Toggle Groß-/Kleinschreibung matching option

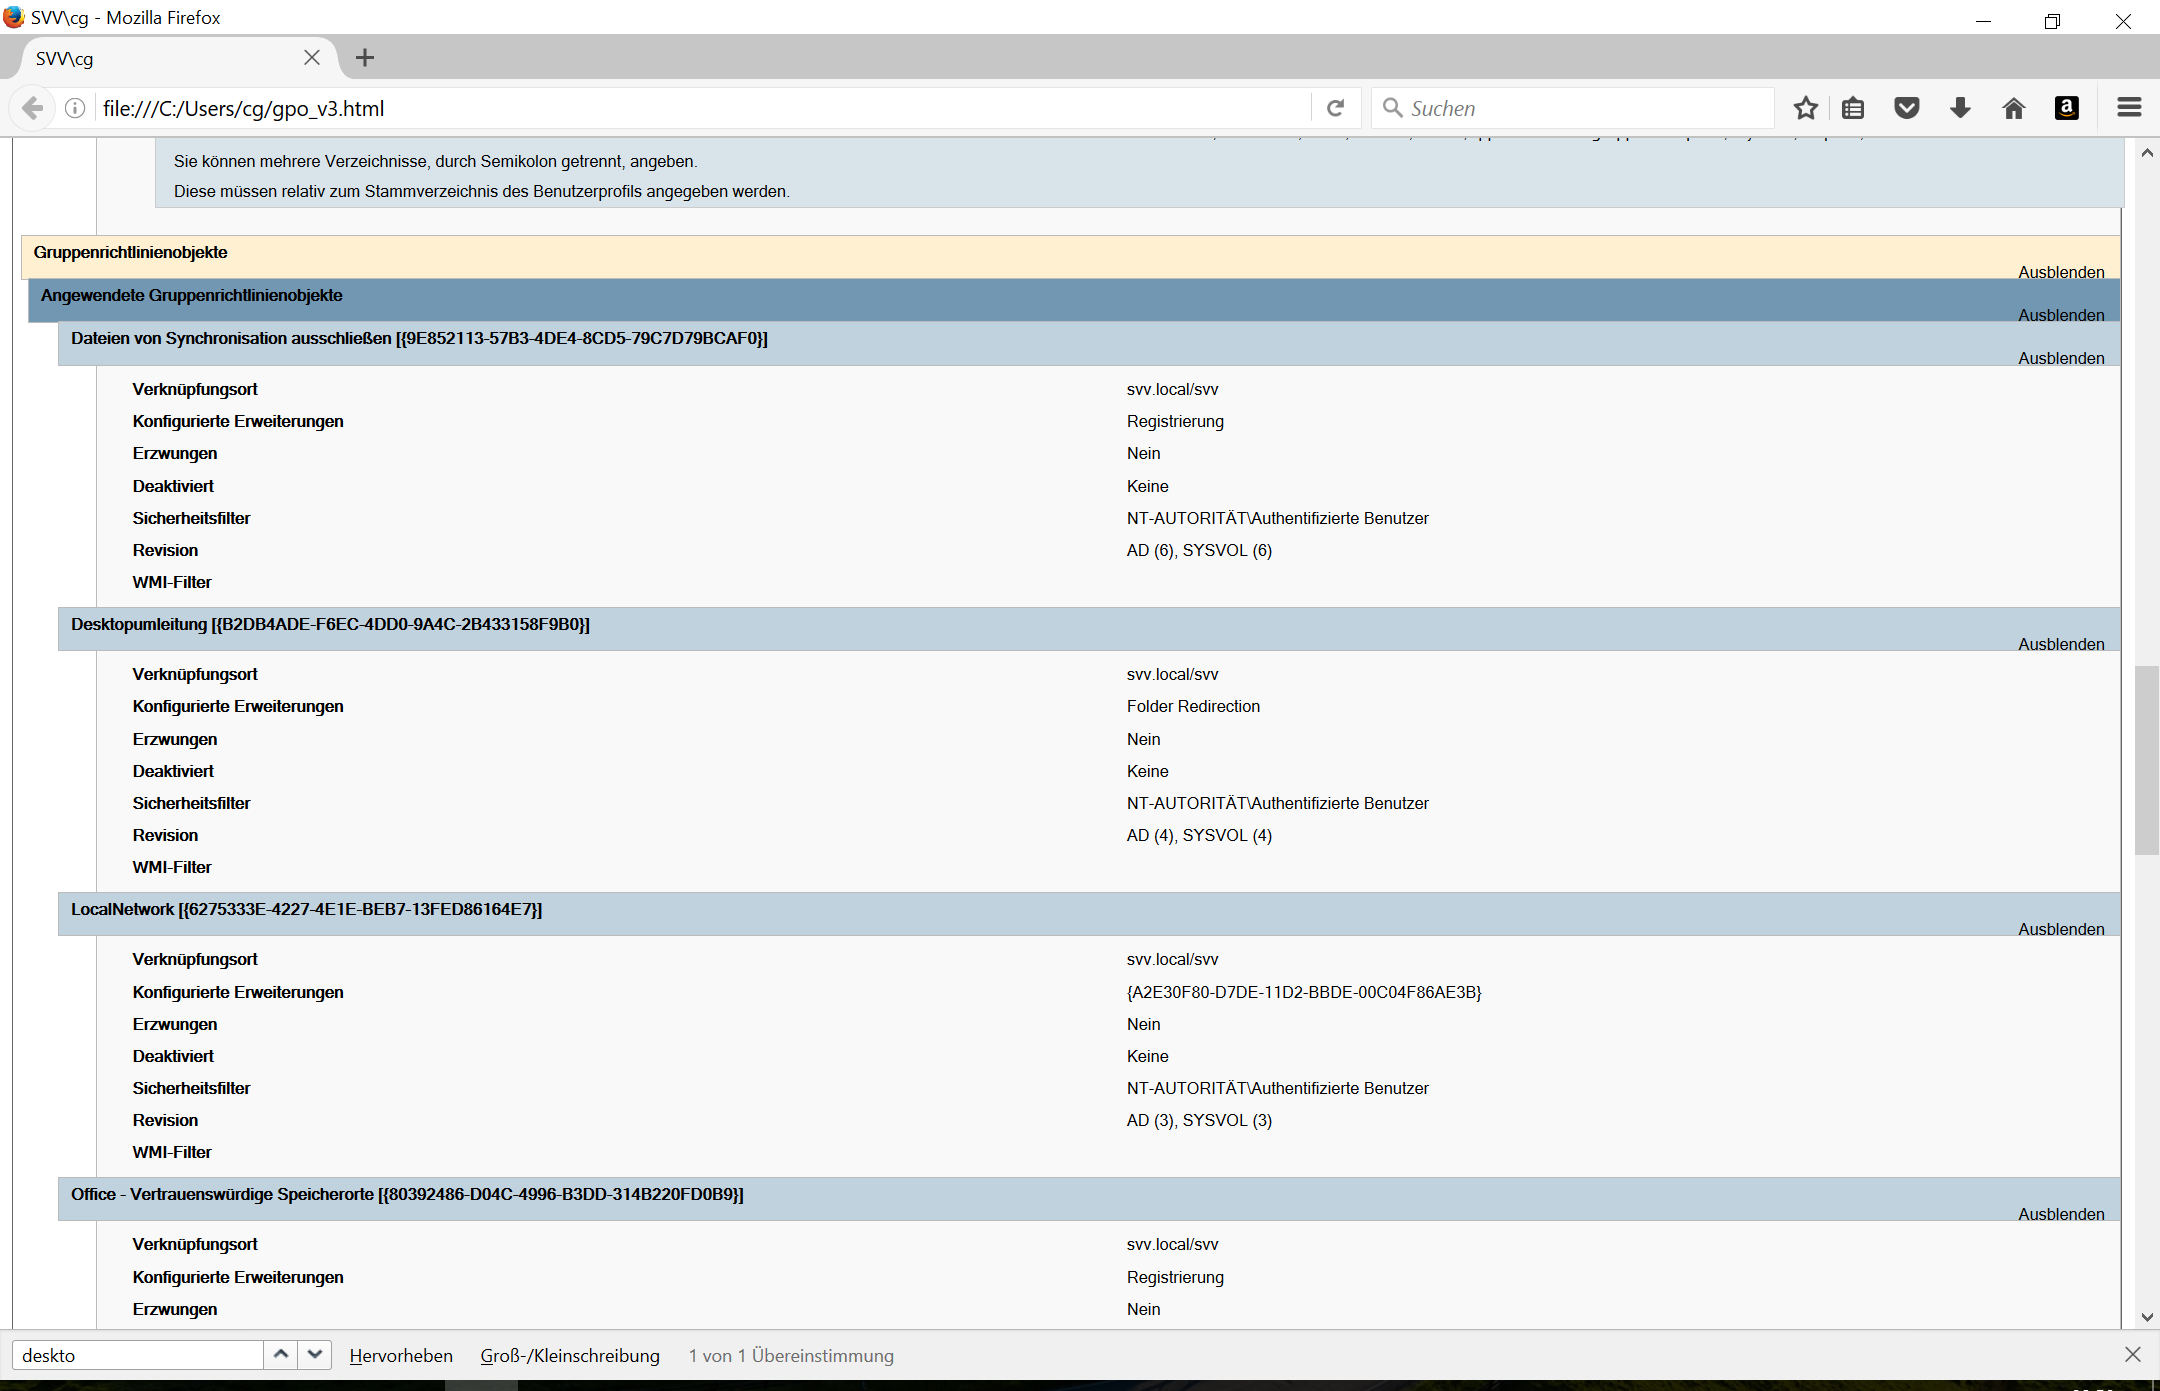(570, 1355)
